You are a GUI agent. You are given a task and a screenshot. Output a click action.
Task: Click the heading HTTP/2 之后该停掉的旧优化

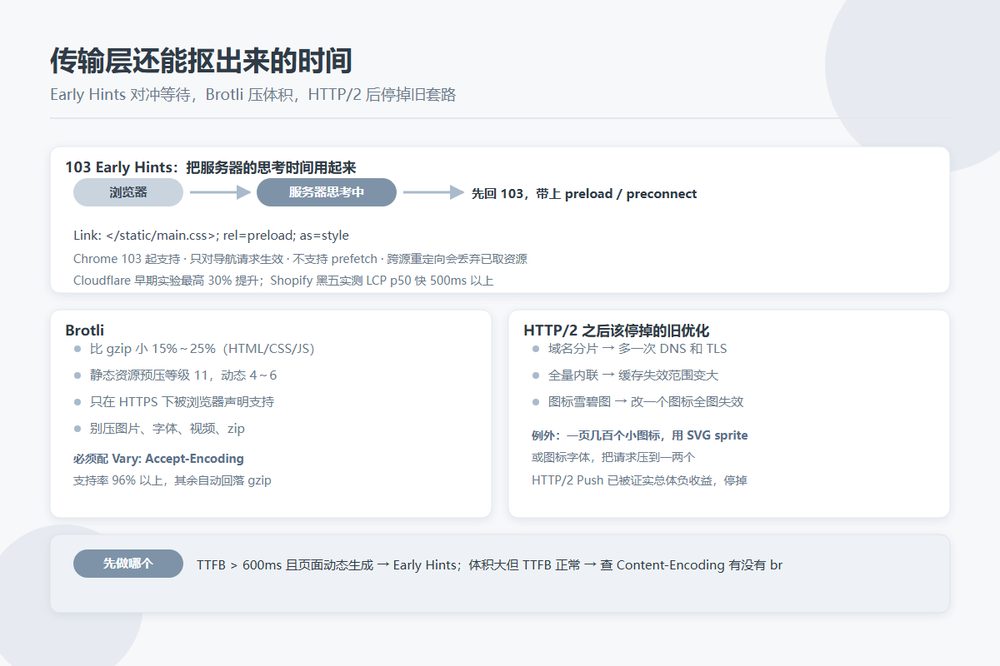(616, 330)
